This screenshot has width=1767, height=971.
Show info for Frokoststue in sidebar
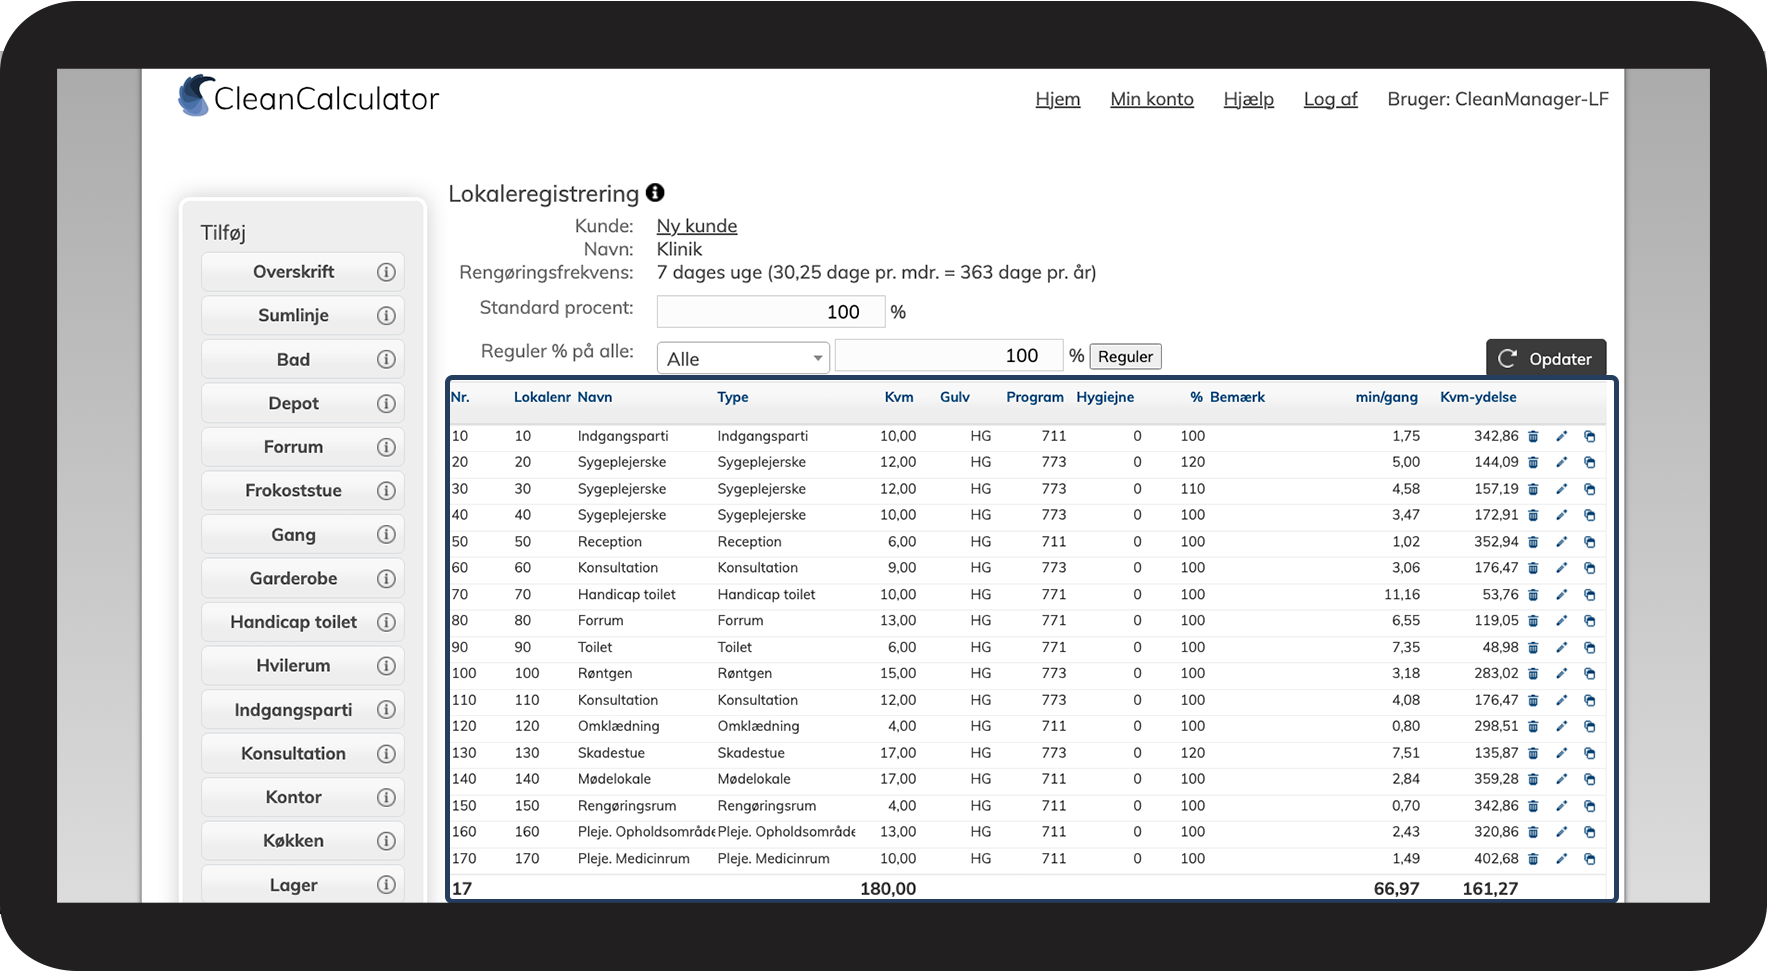click(386, 491)
